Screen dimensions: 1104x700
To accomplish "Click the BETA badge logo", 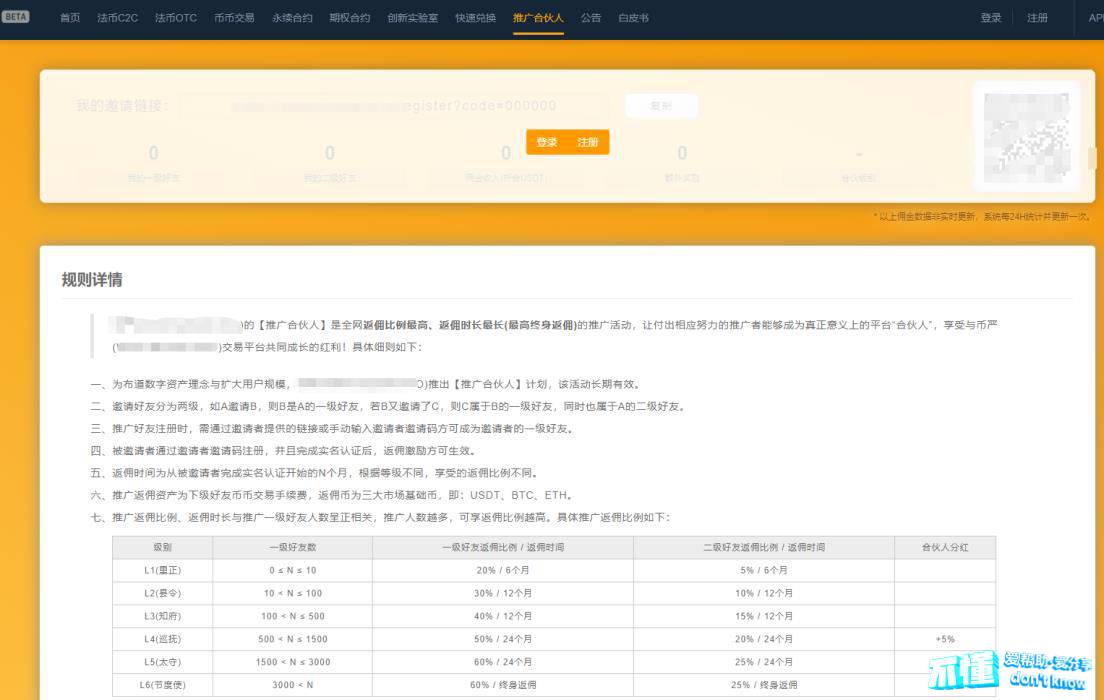I will coord(16,17).
